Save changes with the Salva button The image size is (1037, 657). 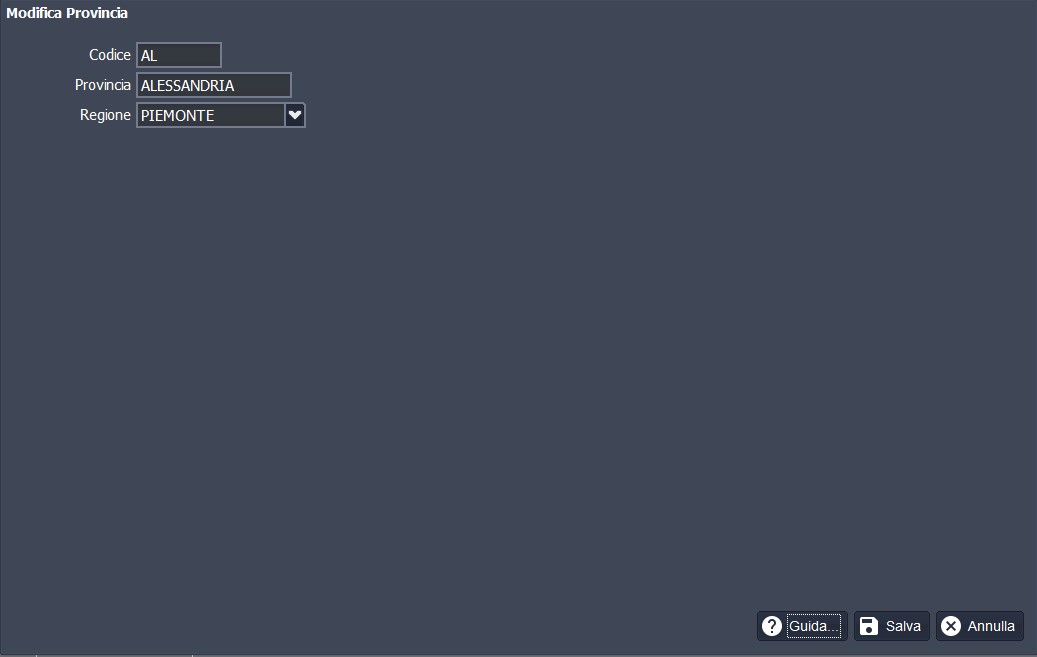pos(892,626)
